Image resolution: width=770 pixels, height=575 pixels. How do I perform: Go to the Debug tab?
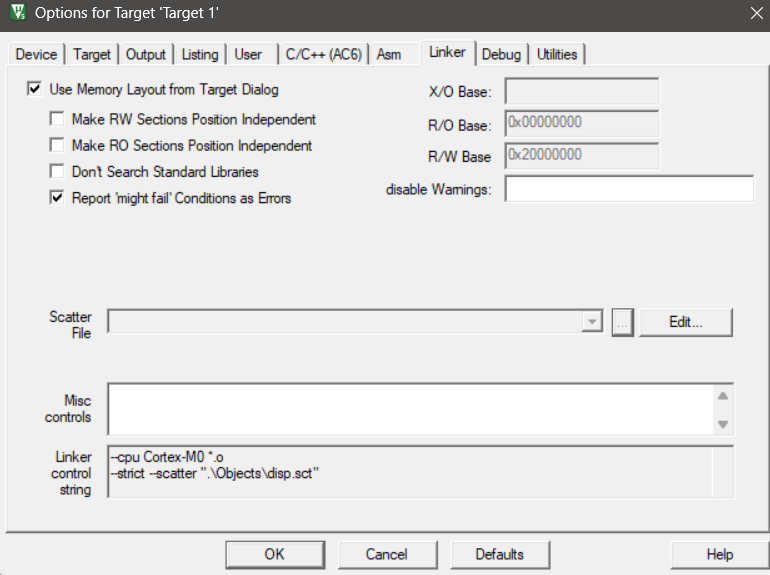501,54
